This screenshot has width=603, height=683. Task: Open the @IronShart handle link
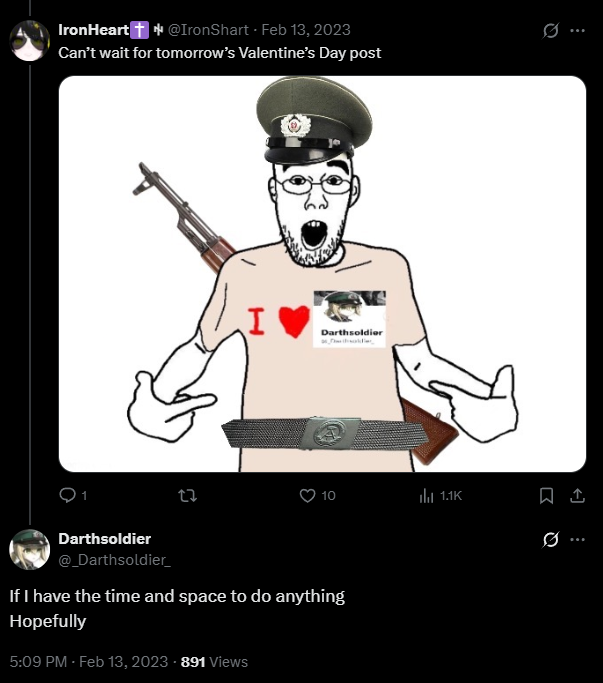tap(208, 30)
